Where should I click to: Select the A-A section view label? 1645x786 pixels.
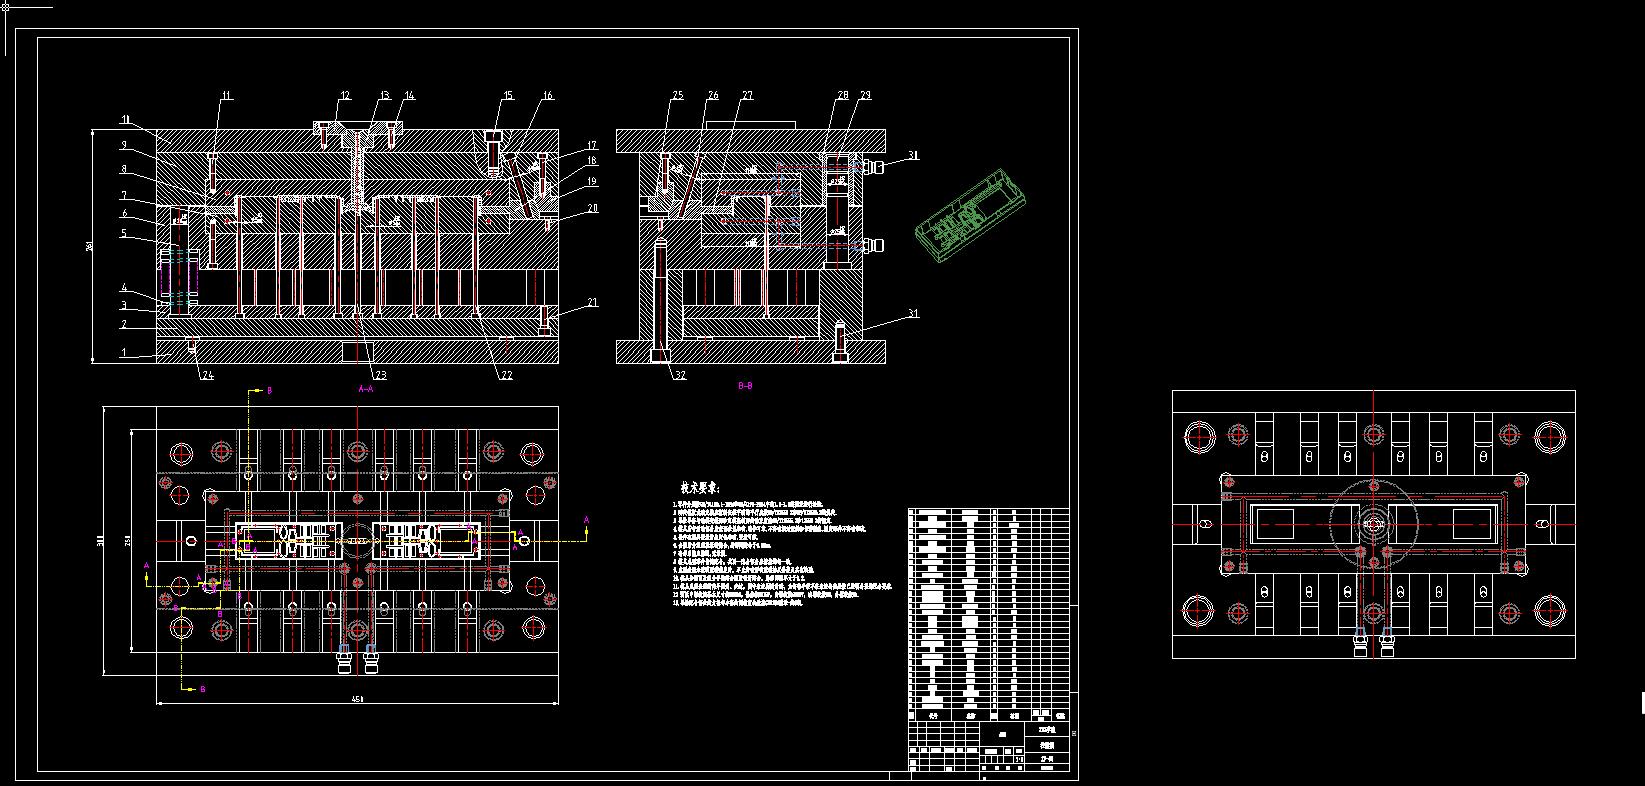coord(365,388)
